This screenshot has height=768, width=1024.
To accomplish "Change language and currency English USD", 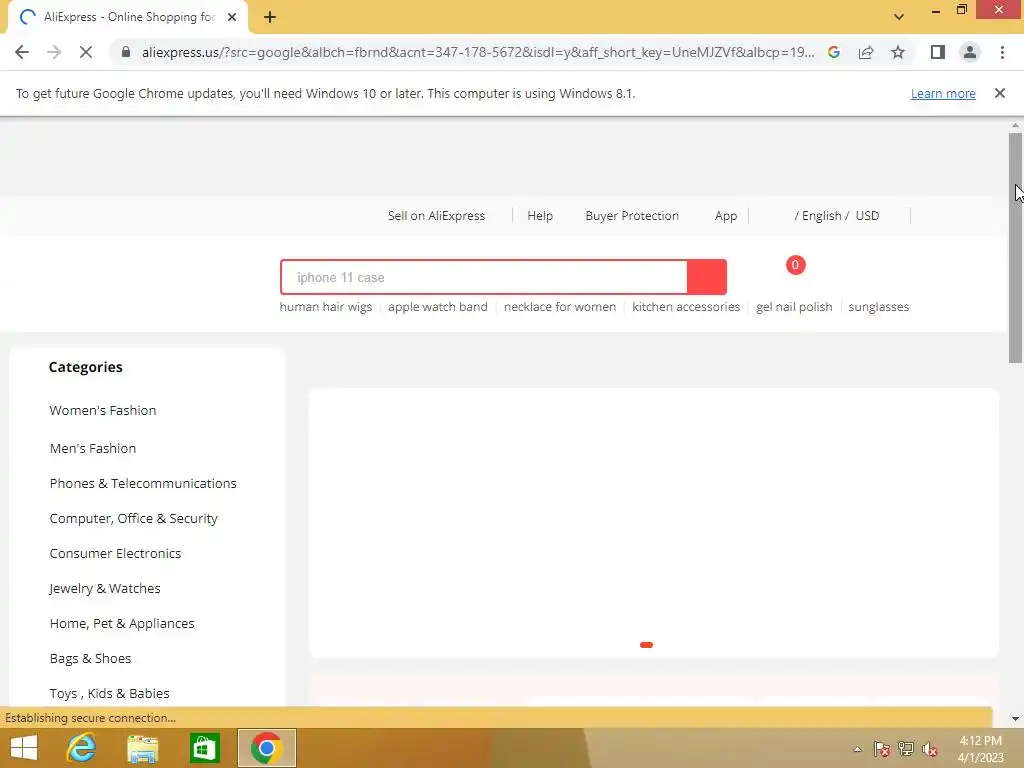I will pos(837,216).
